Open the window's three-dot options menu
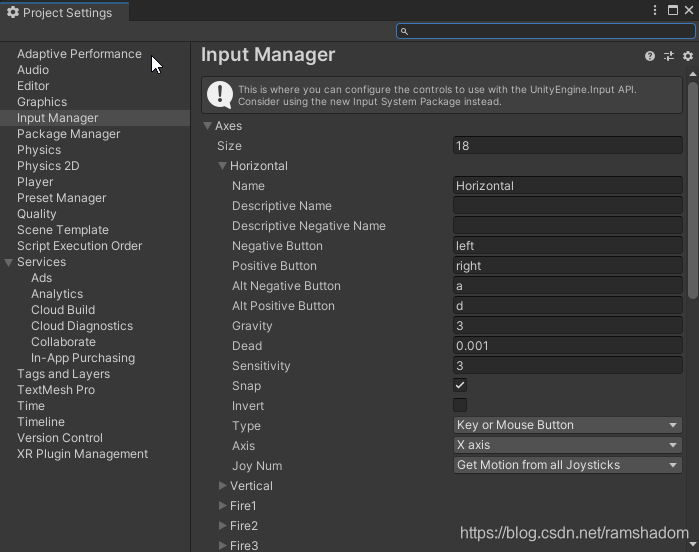 (x=656, y=11)
